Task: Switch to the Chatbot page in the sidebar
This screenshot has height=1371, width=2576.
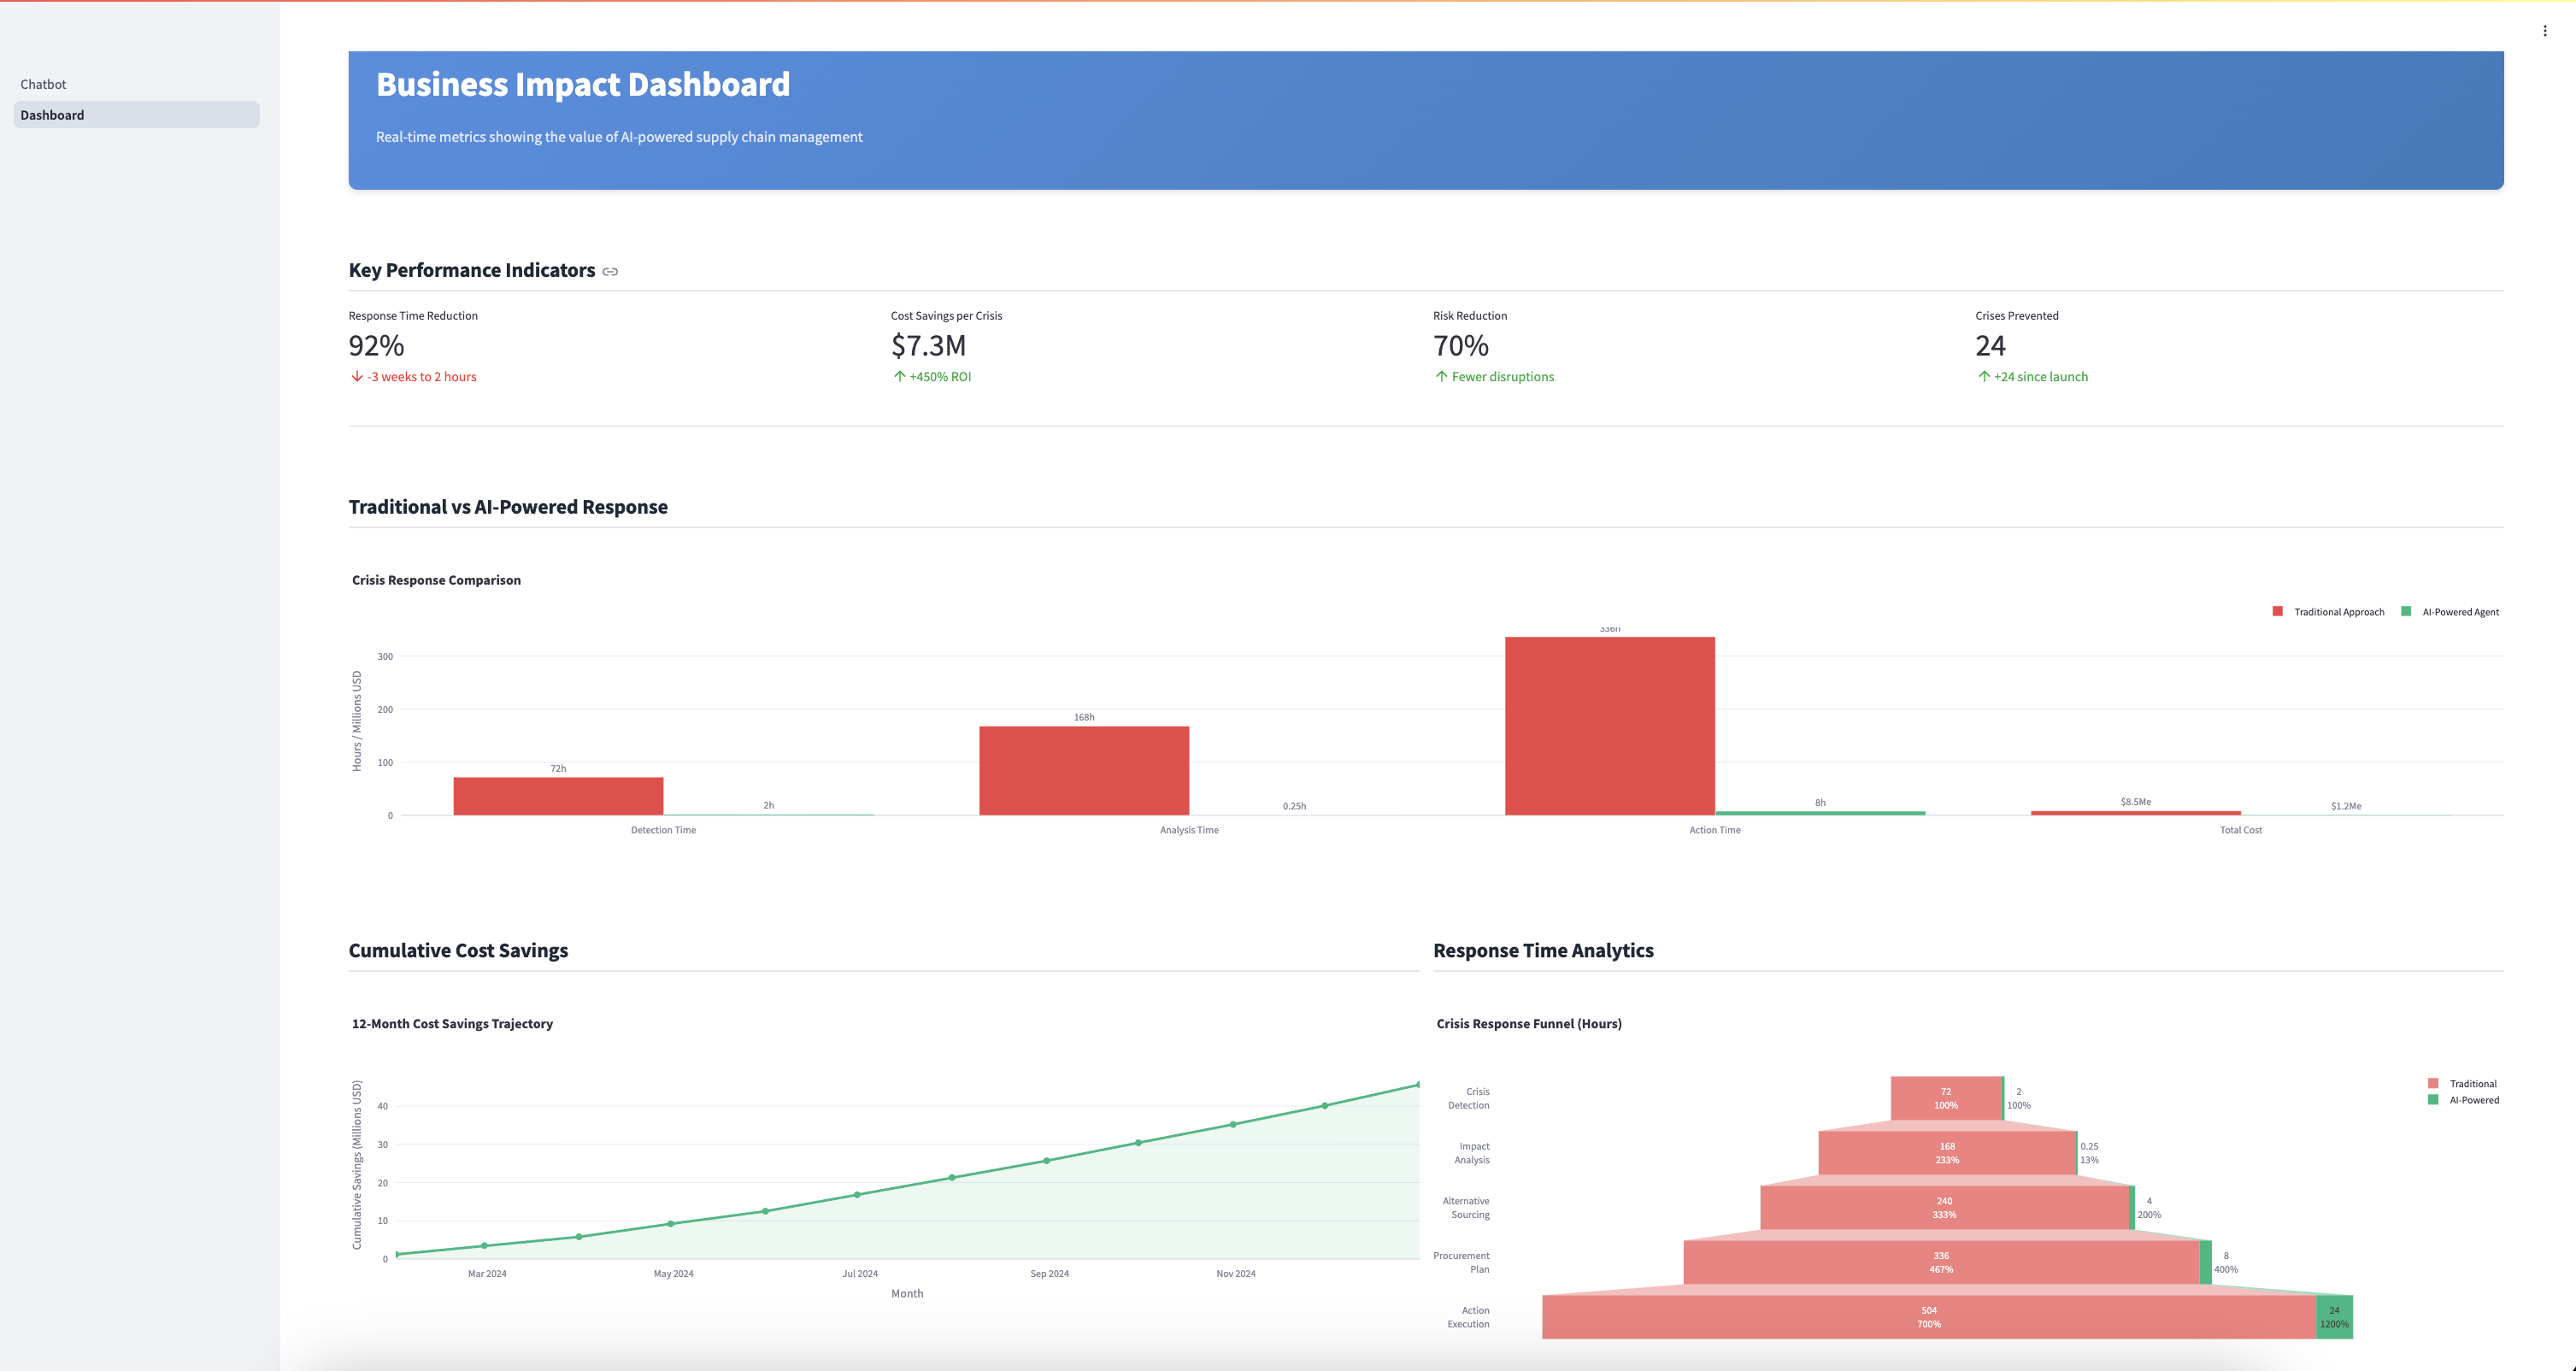Action: point(43,84)
